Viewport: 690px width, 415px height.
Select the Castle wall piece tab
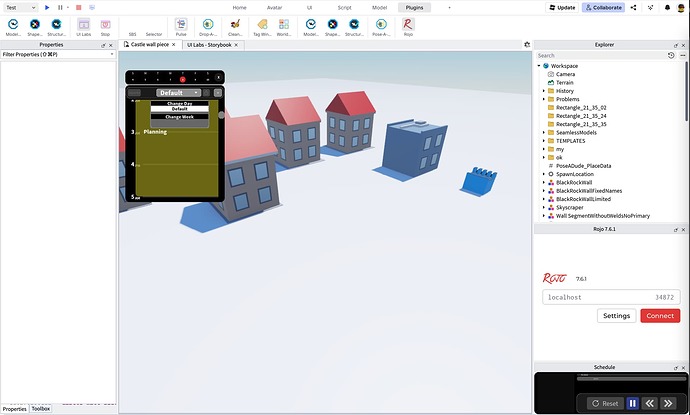pos(150,44)
